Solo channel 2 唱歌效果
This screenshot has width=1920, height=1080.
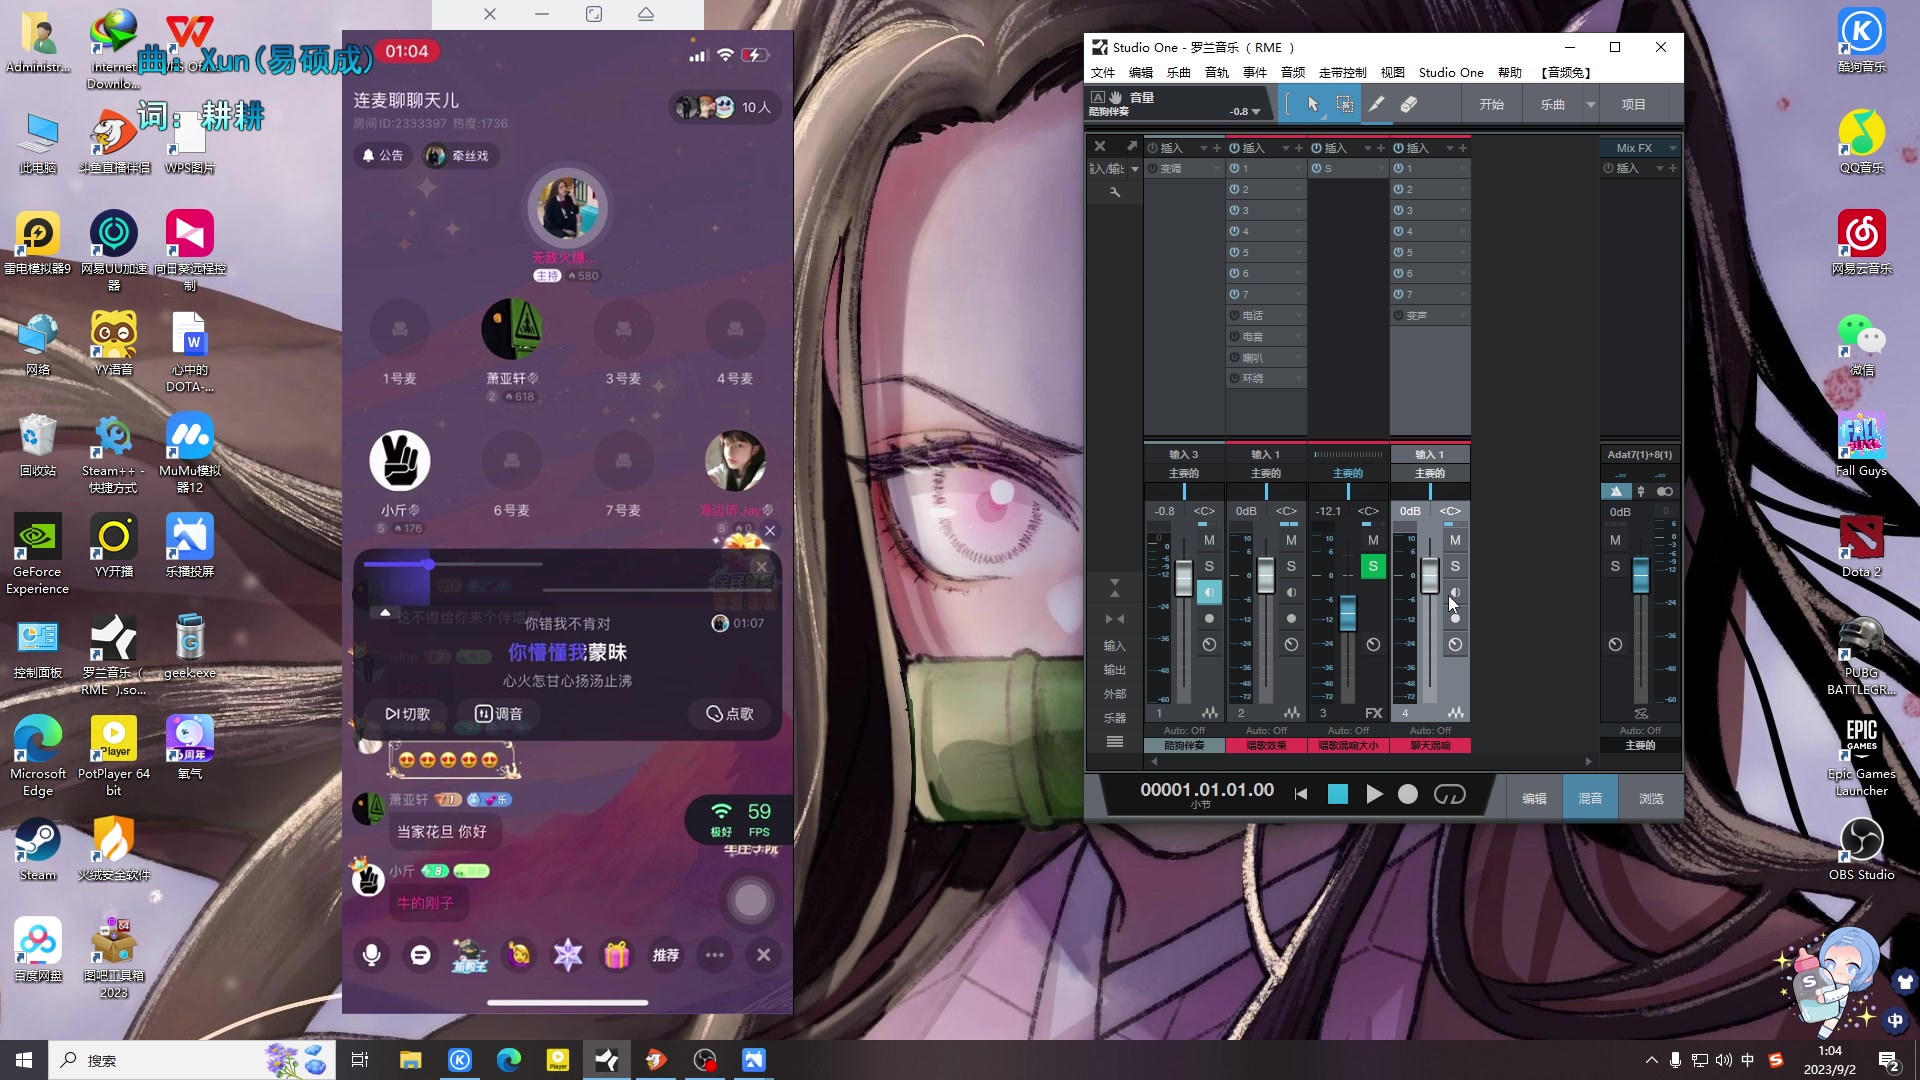pos(1291,566)
